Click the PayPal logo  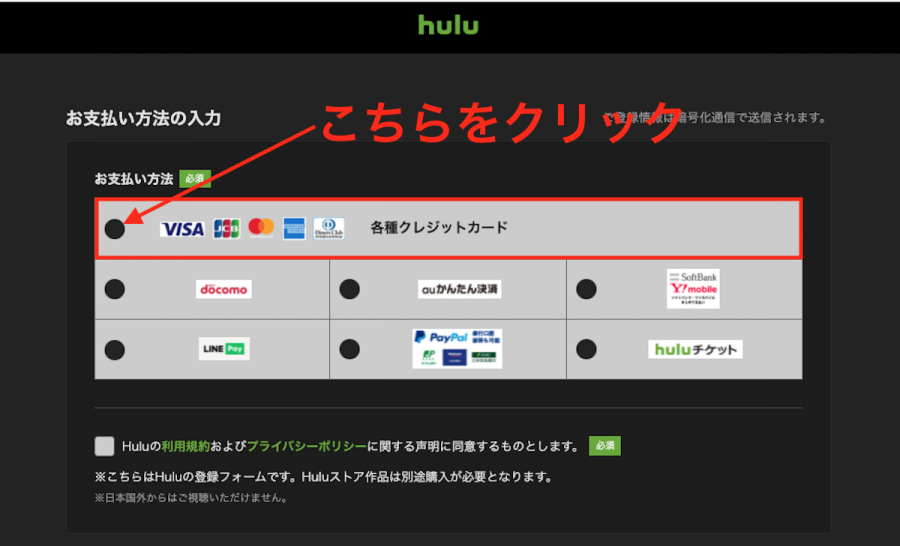click(x=457, y=348)
